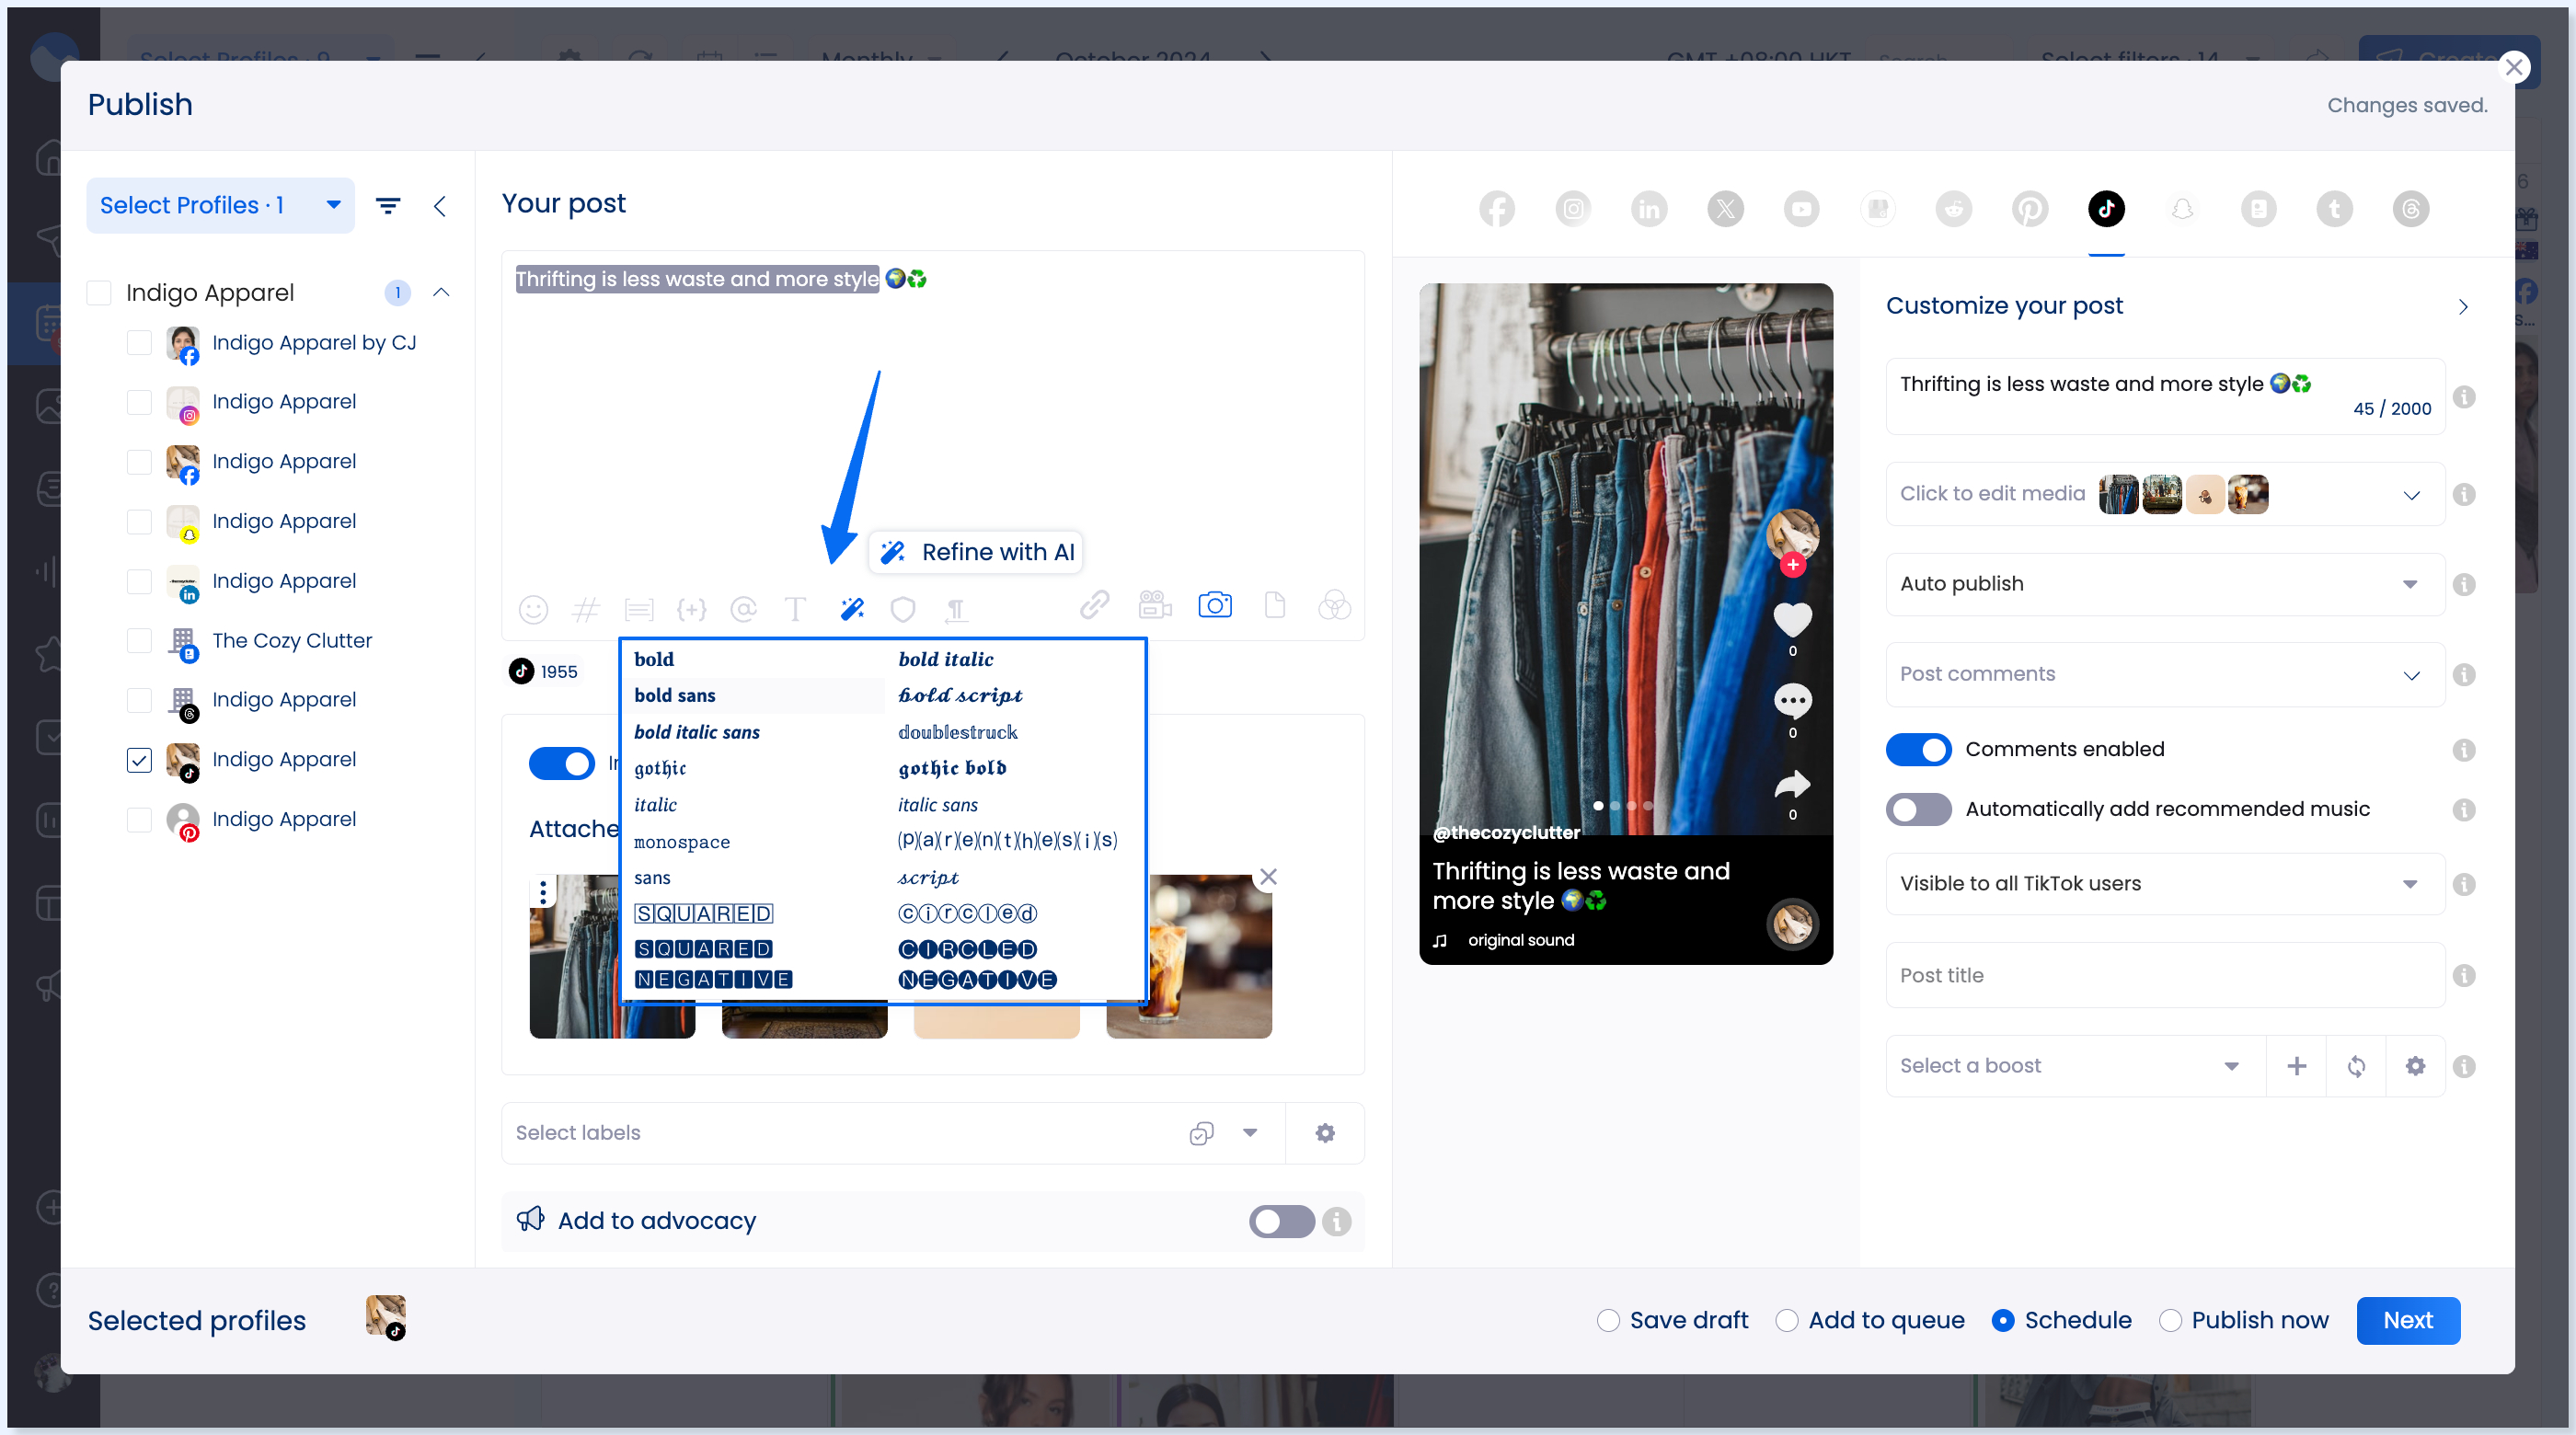Add a mention with the @ icon
Viewport: 2576px width, 1435px height.
[x=743, y=608]
